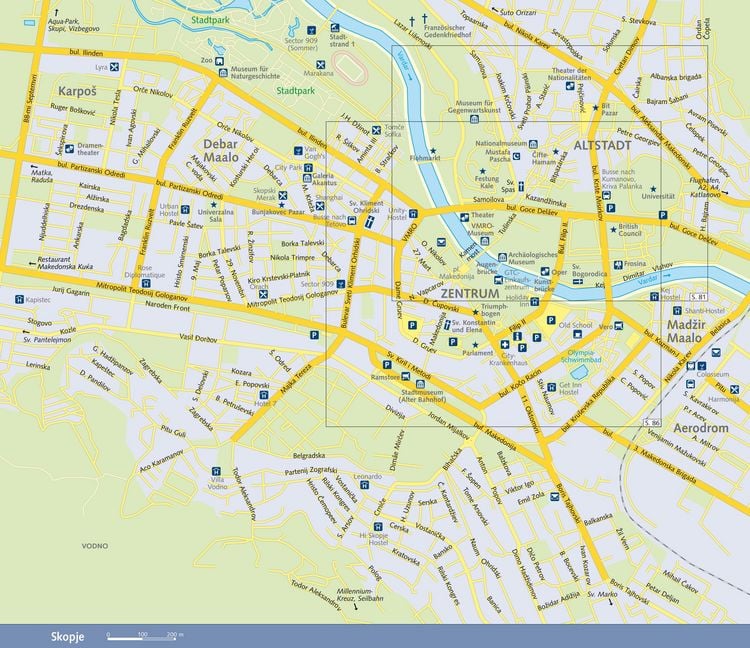This screenshot has height=648, width=750.
Task: Select the Debar Maalo district label
Action: click(221, 150)
